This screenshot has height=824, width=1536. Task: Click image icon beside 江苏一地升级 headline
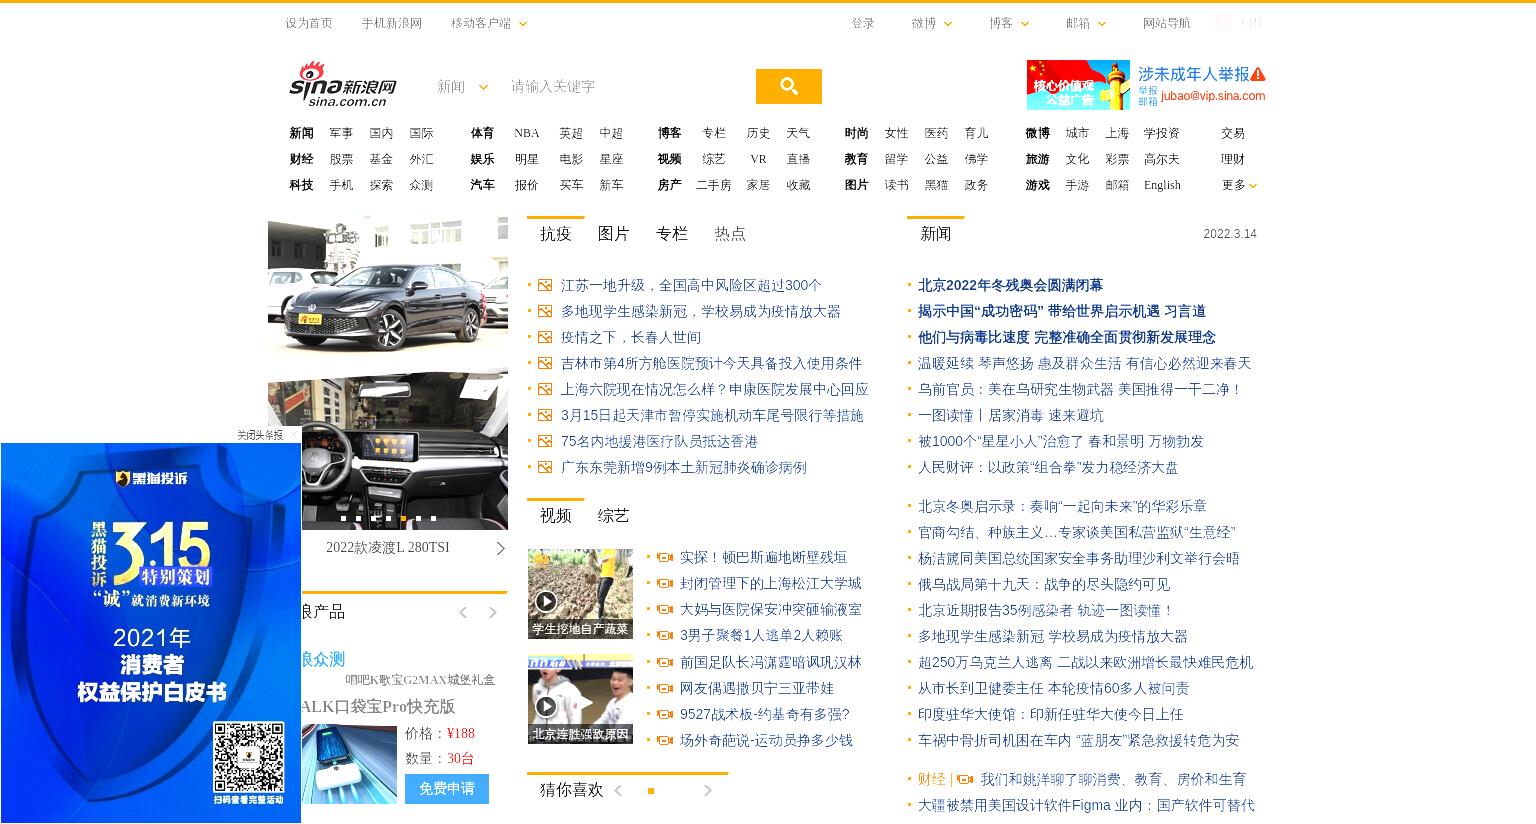pos(545,285)
